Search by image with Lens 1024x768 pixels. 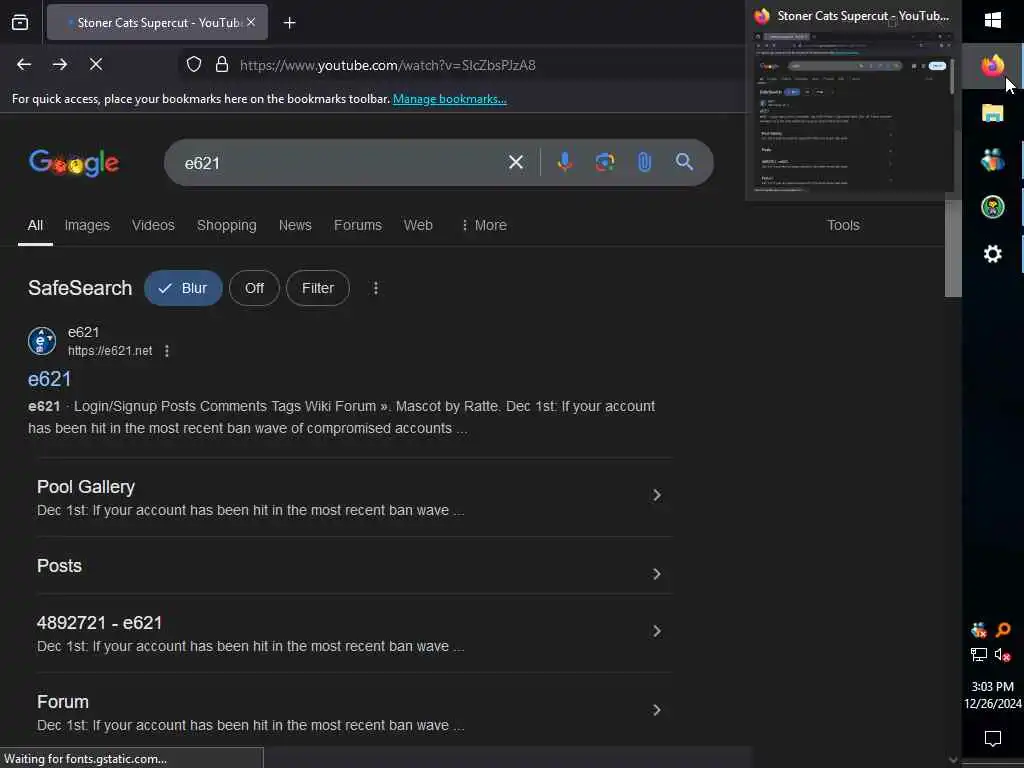coord(605,162)
